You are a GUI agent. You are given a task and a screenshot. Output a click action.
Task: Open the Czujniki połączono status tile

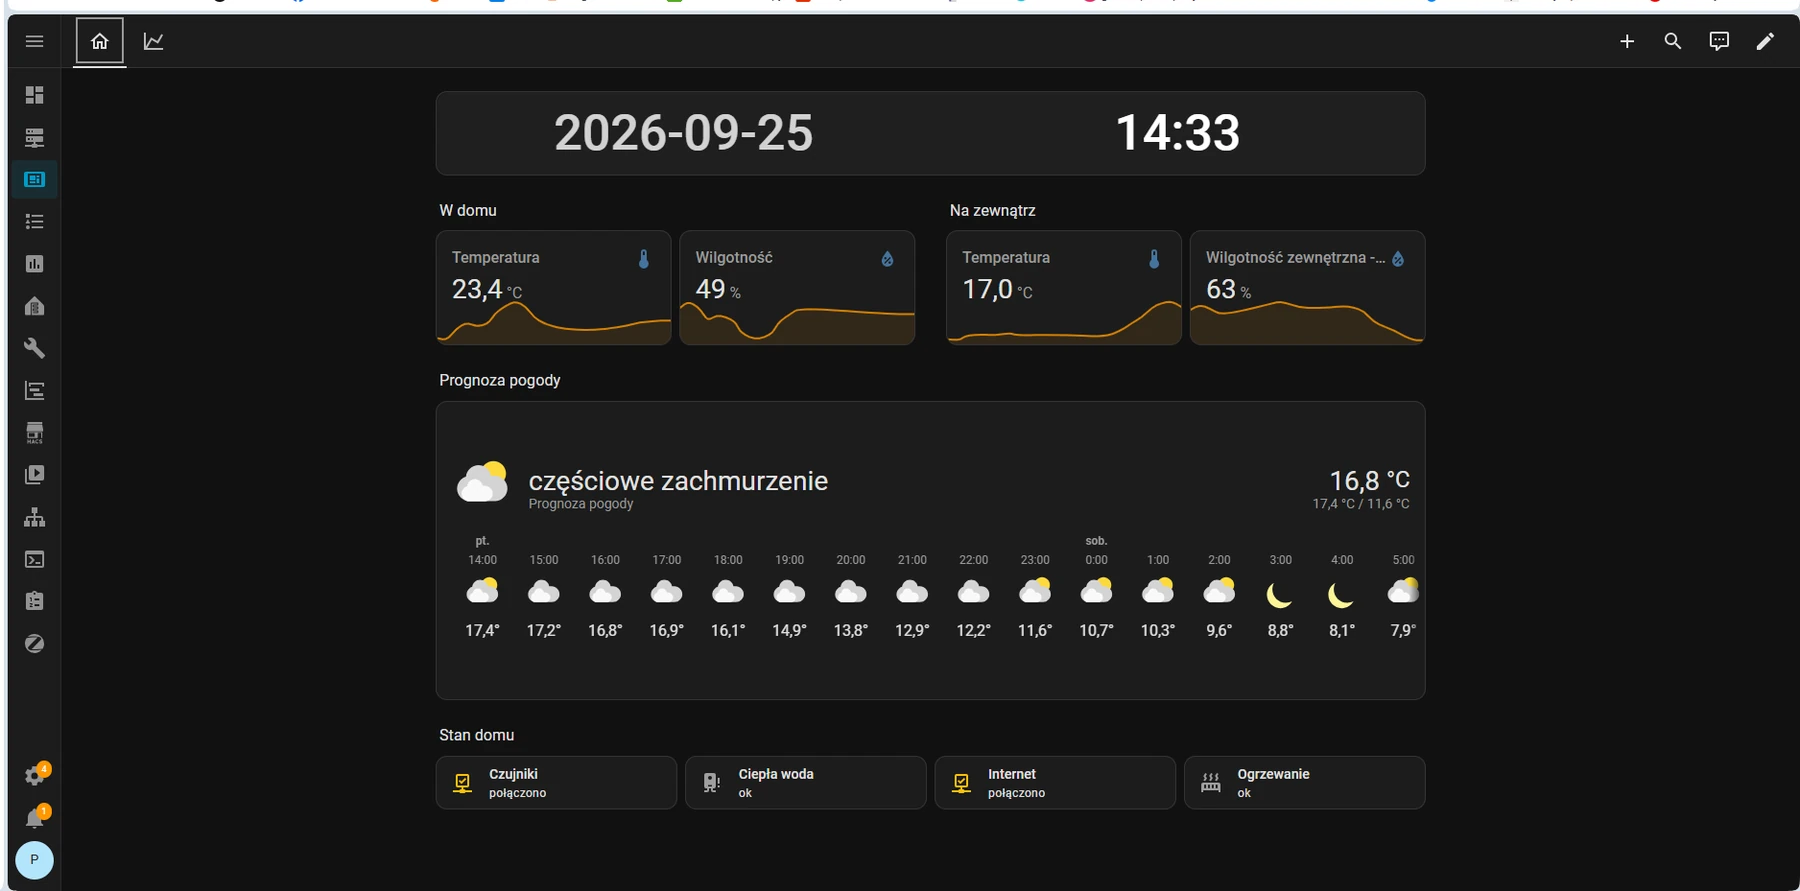pos(556,782)
